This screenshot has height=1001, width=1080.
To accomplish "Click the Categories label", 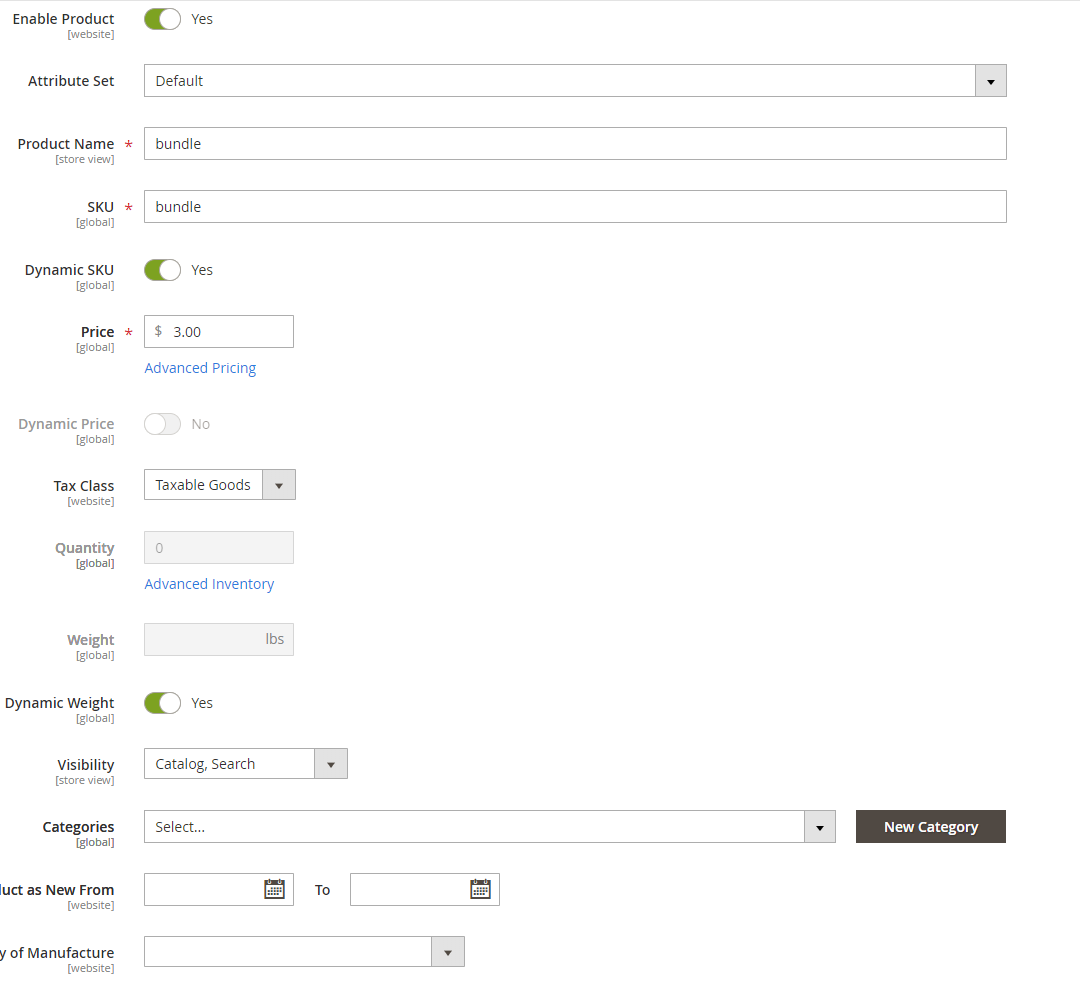I will [79, 827].
